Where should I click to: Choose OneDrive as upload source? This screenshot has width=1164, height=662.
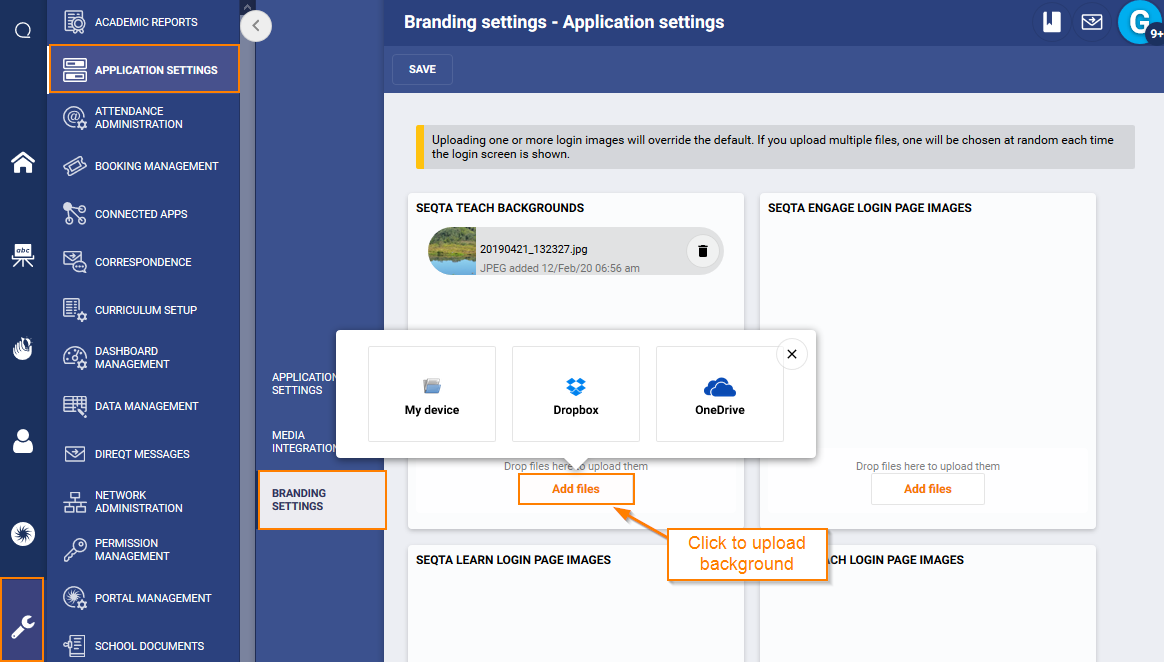(x=719, y=394)
